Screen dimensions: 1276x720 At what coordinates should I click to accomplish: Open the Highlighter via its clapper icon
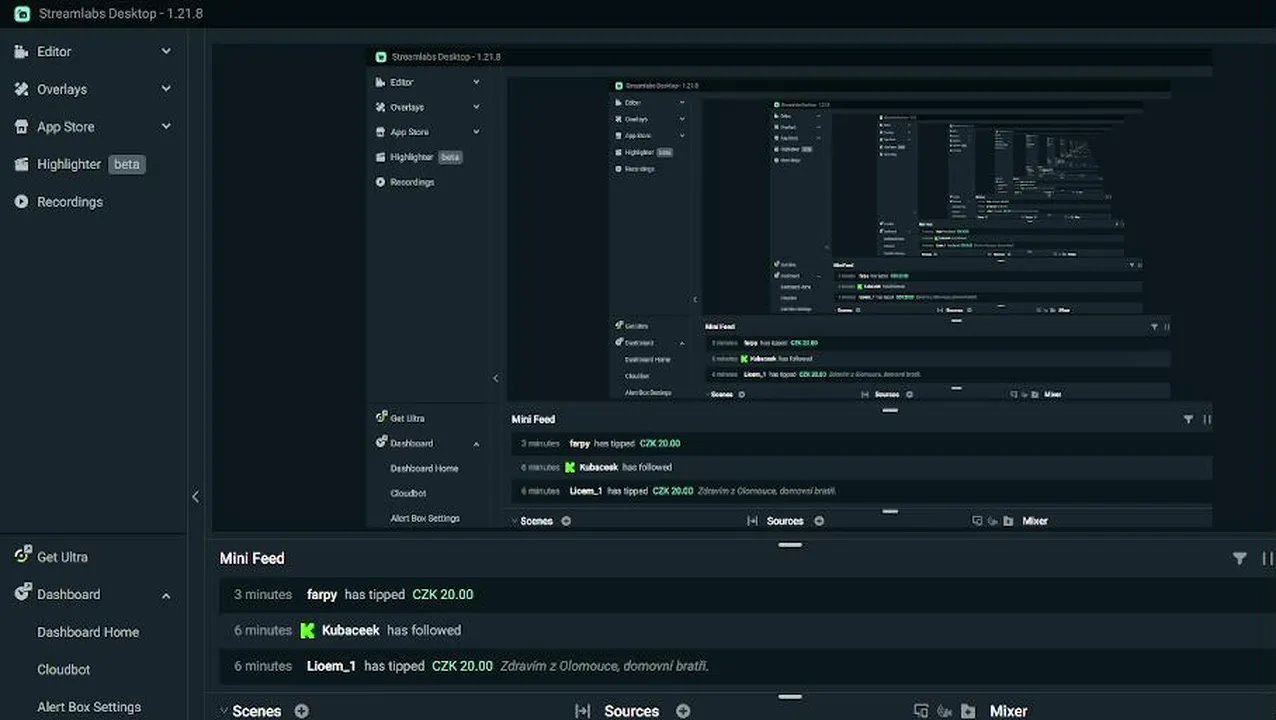(x=22, y=164)
